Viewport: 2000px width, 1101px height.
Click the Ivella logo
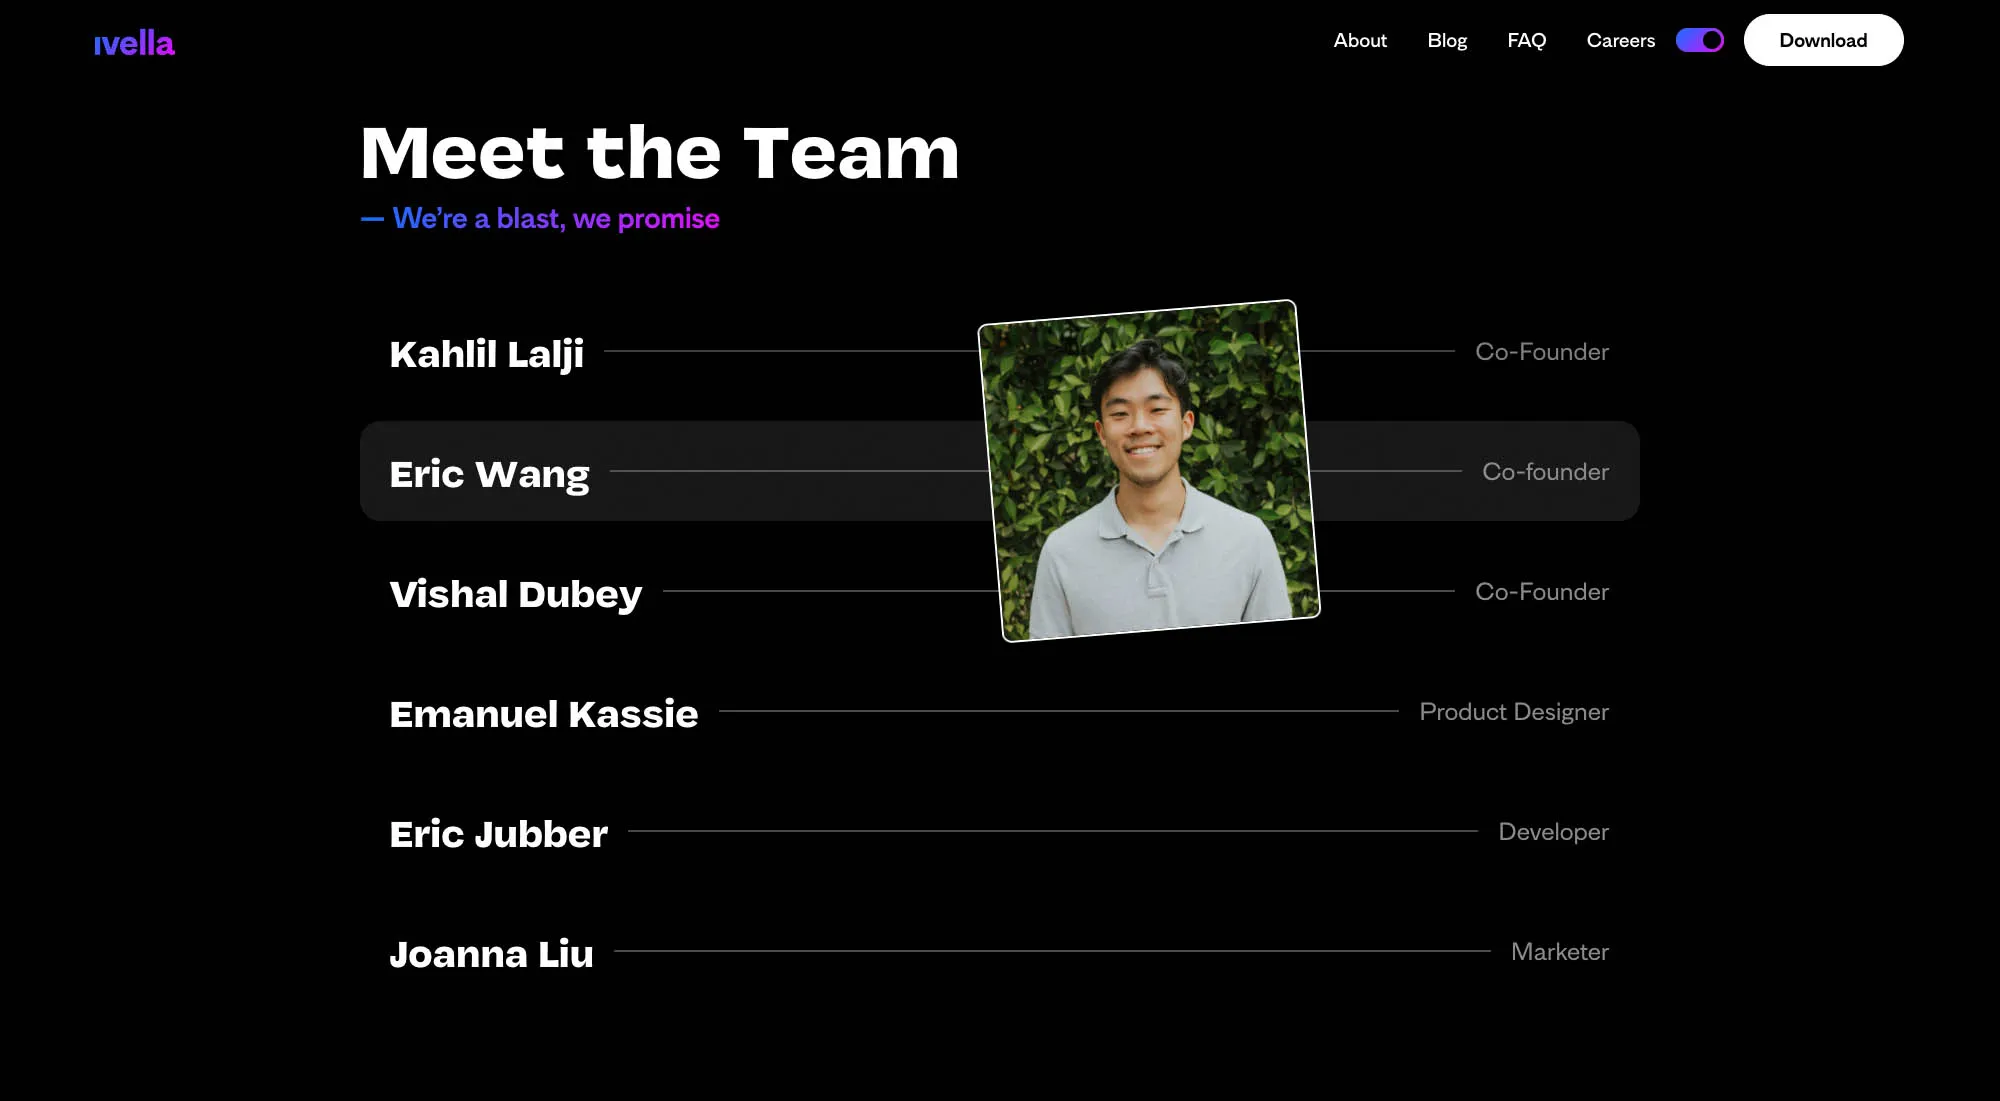(x=134, y=43)
